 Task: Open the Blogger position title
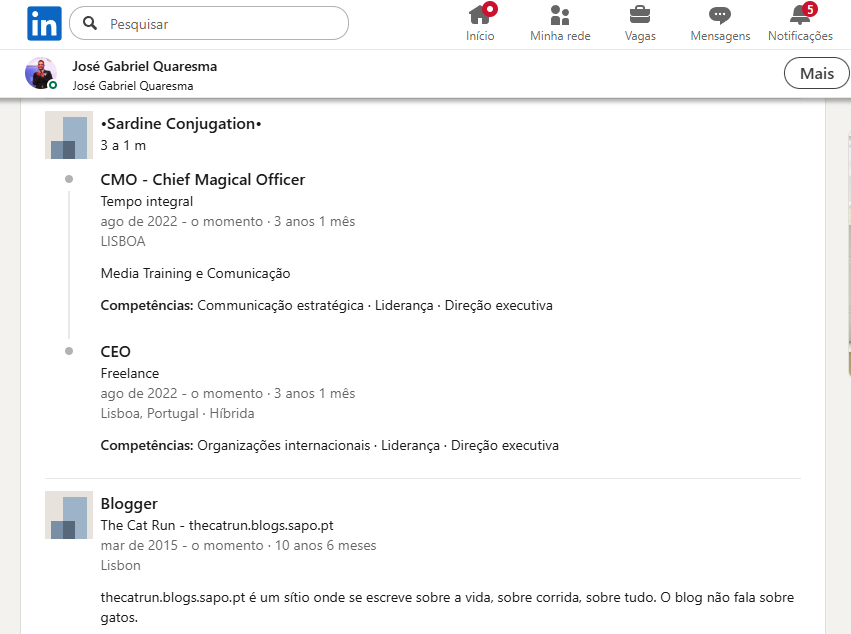pos(129,504)
